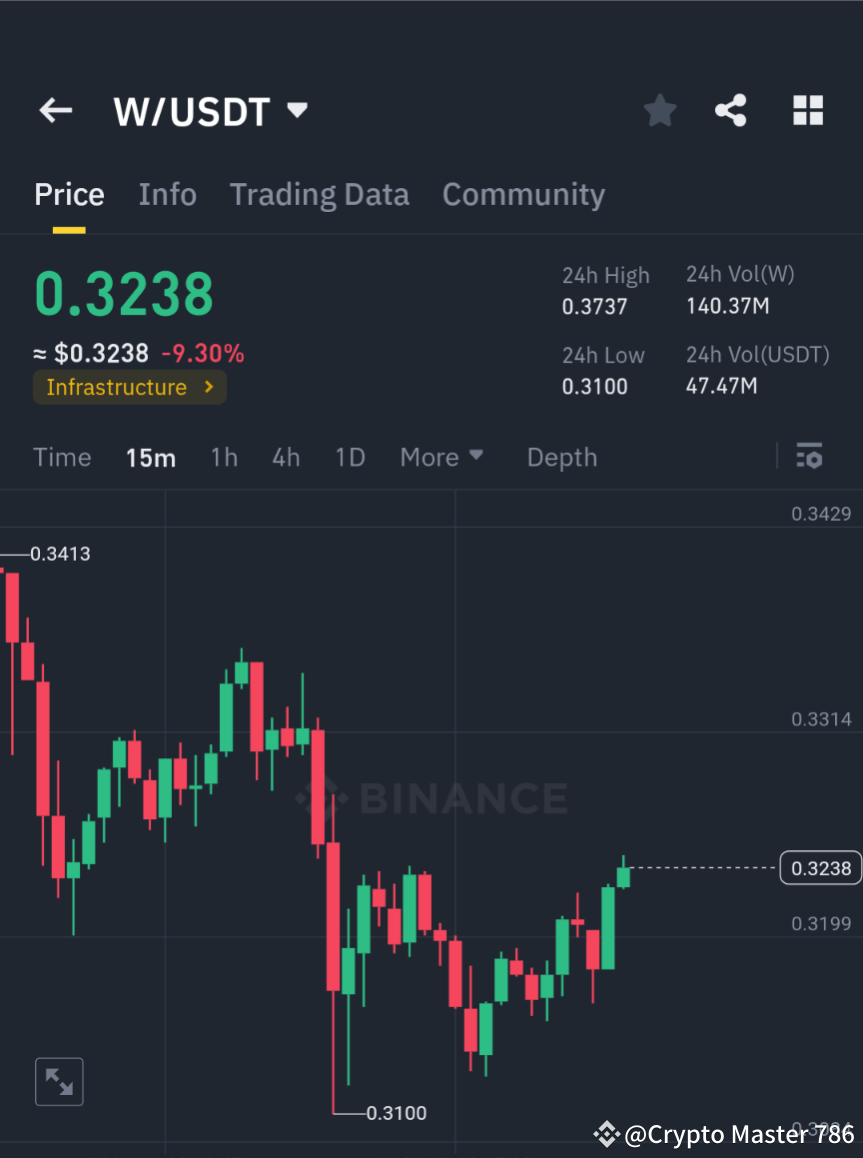Enable the 1D candle timeframe
863x1158 pixels.
tap(350, 456)
